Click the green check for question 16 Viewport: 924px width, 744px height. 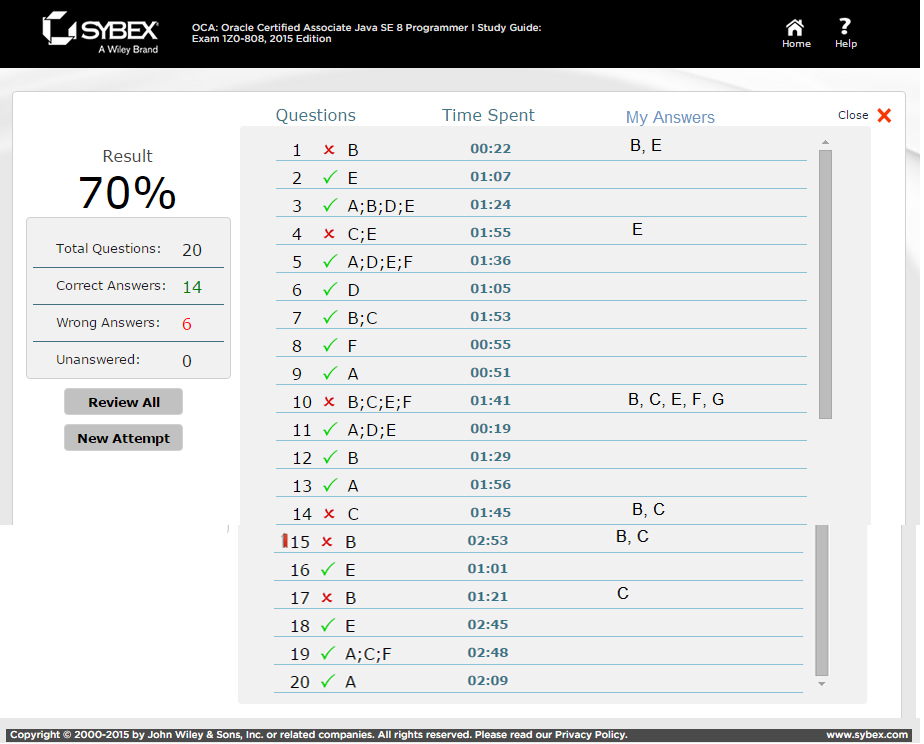328,569
